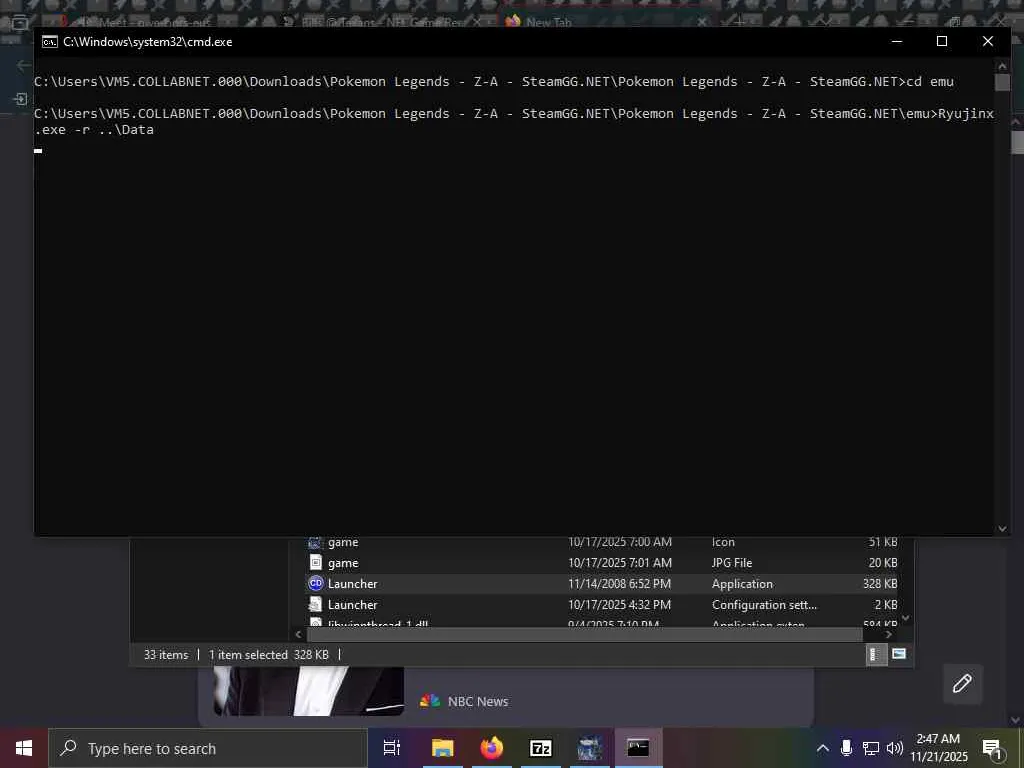Select the Command Prompt taskbar button
The height and width of the screenshot is (768, 1024).
point(638,748)
